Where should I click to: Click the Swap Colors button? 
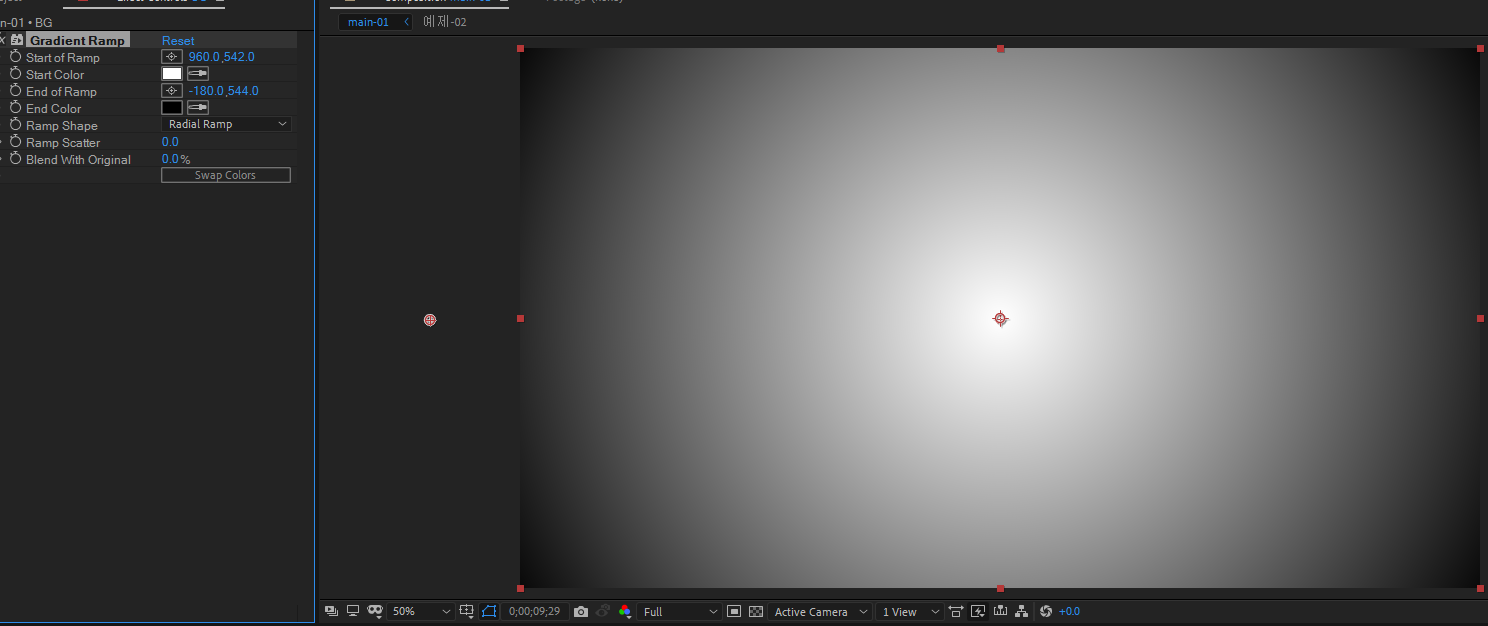(x=226, y=175)
